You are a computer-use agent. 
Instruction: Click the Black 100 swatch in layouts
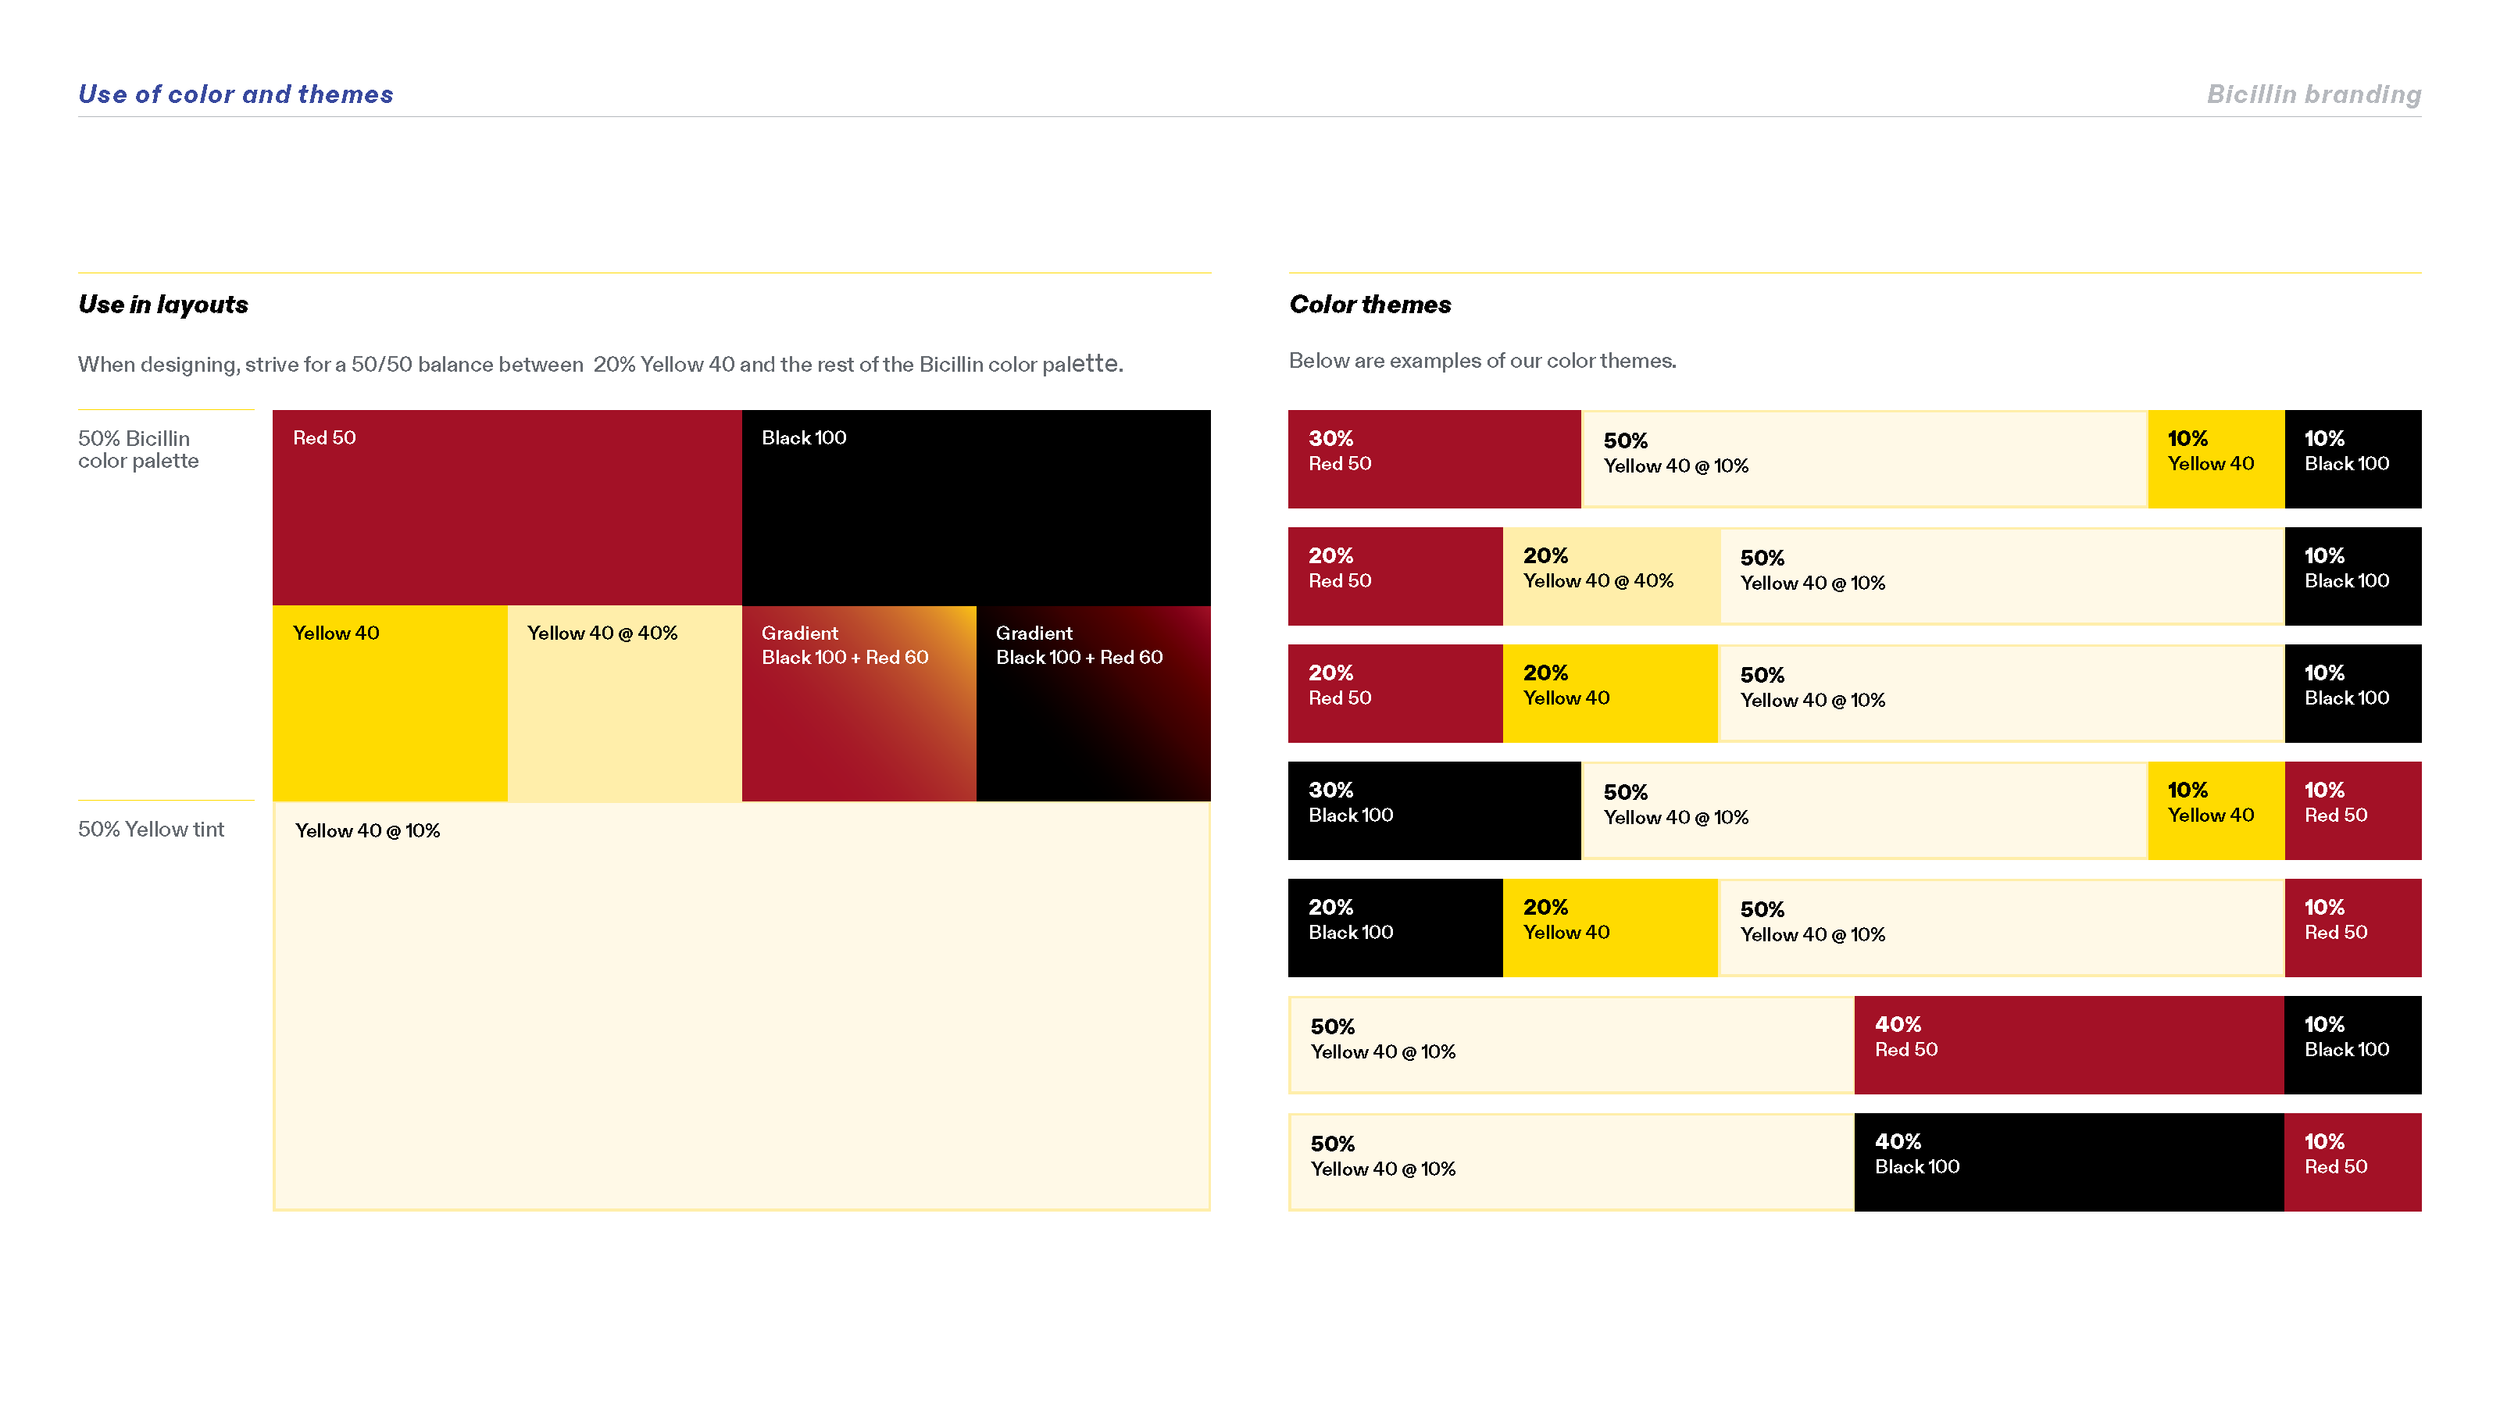(x=976, y=507)
